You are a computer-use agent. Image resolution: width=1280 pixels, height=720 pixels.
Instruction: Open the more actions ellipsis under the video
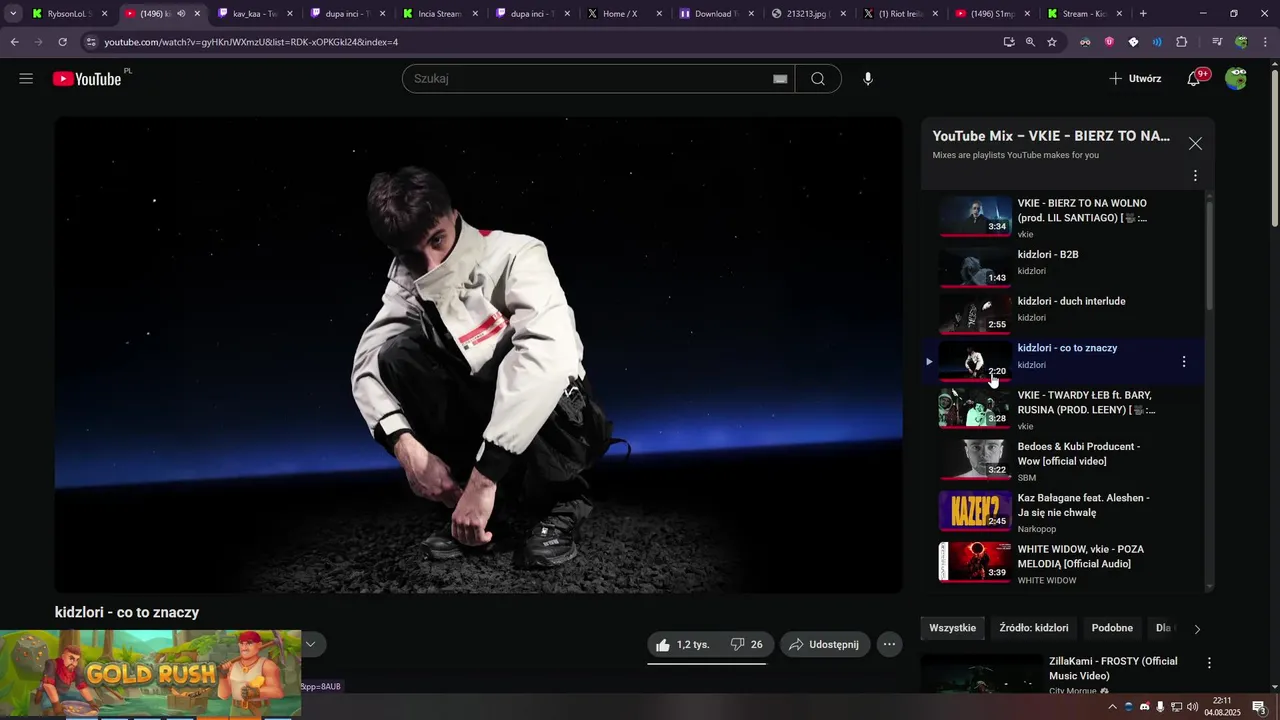click(x=890, y=645)
